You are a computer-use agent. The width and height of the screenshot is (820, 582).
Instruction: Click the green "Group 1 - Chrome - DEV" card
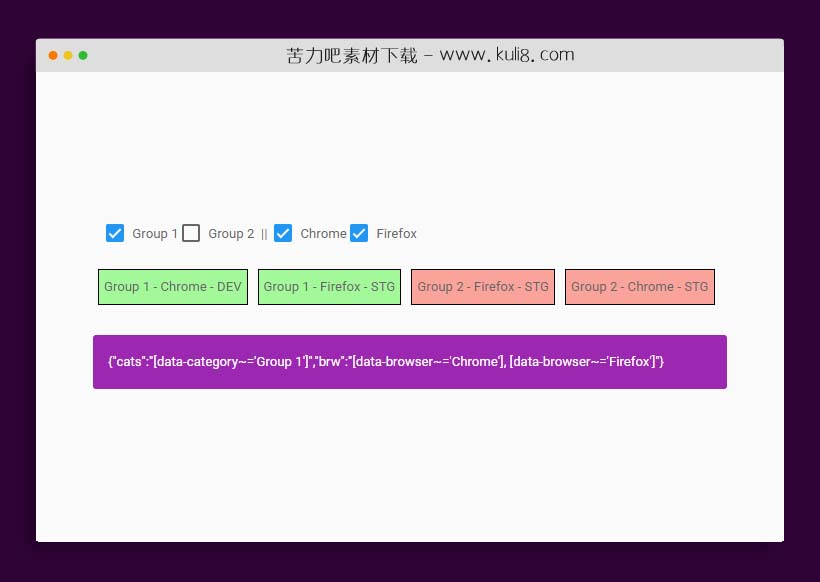(x=172, y=287)
